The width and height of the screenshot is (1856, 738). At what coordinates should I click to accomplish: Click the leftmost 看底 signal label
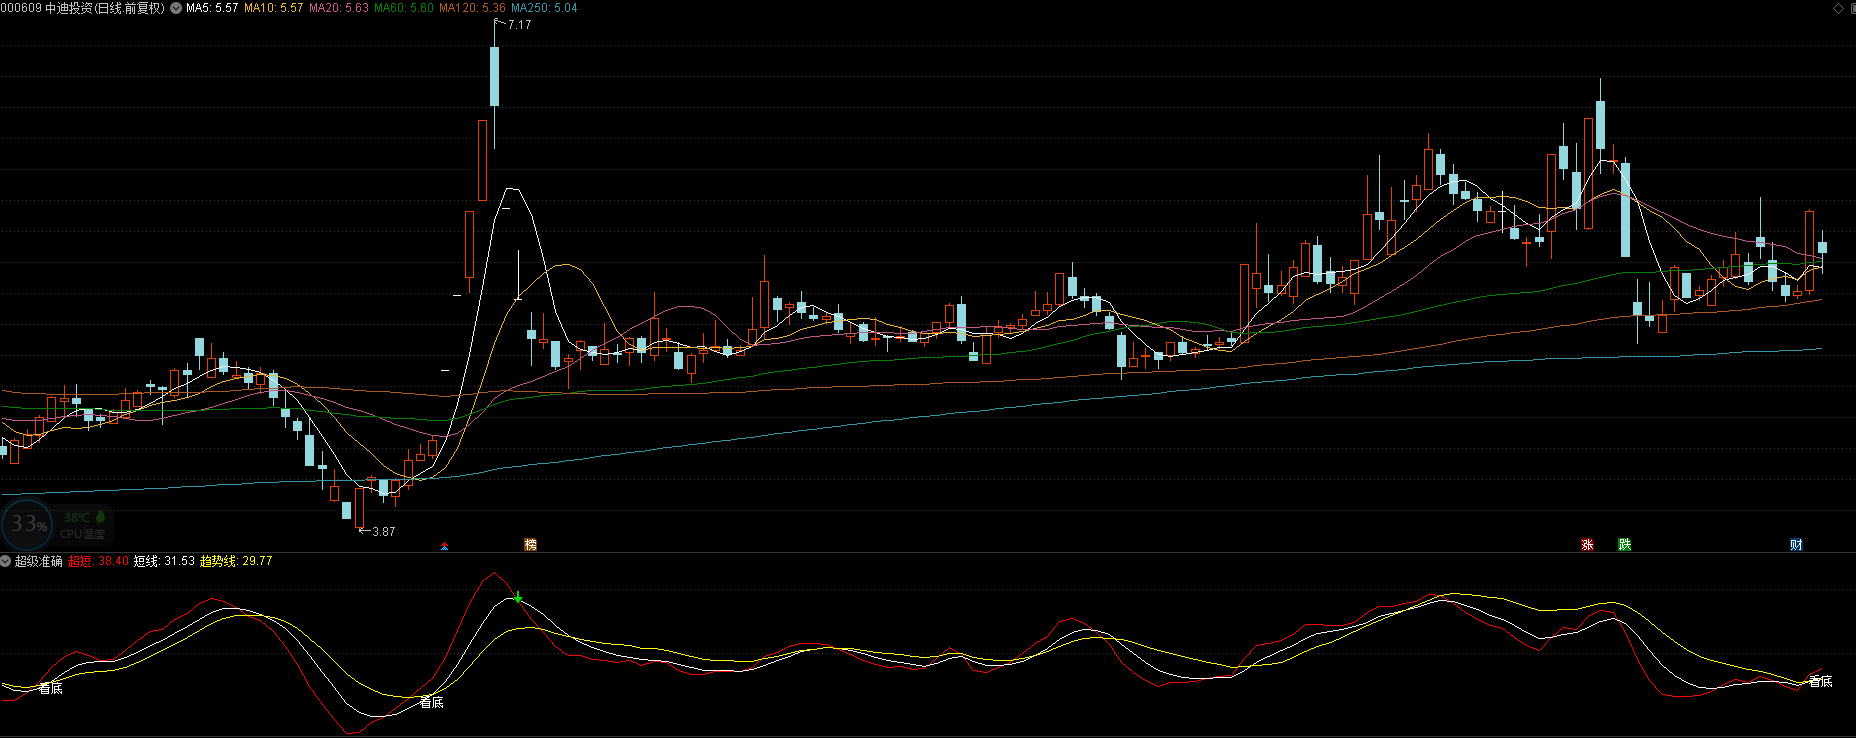coord(51,688)
